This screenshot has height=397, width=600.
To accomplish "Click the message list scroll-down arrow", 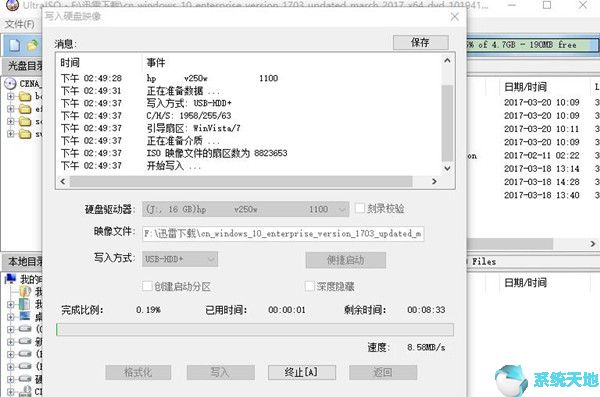I will 447,168.
